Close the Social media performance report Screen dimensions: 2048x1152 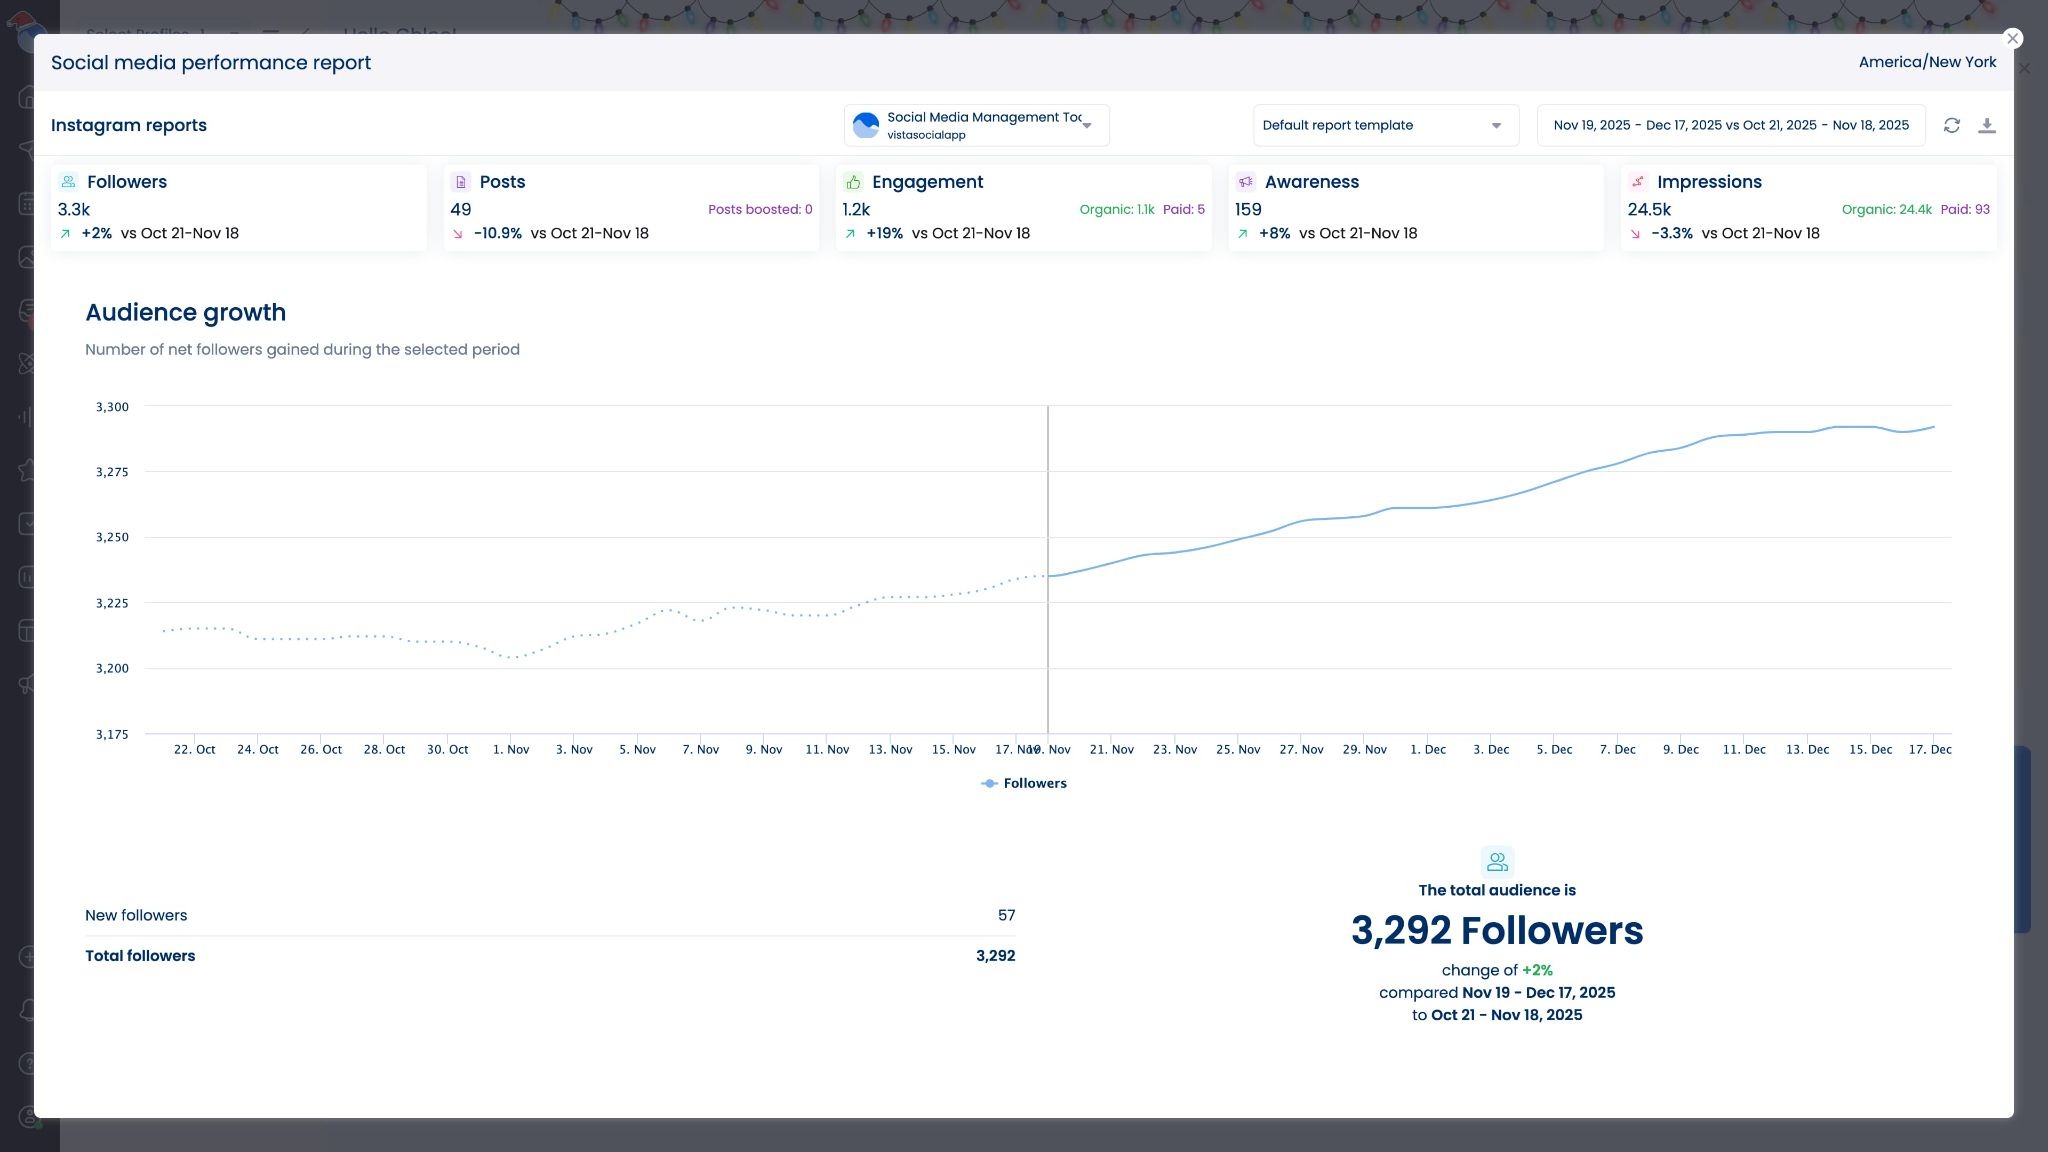[x=2012, y=38]
